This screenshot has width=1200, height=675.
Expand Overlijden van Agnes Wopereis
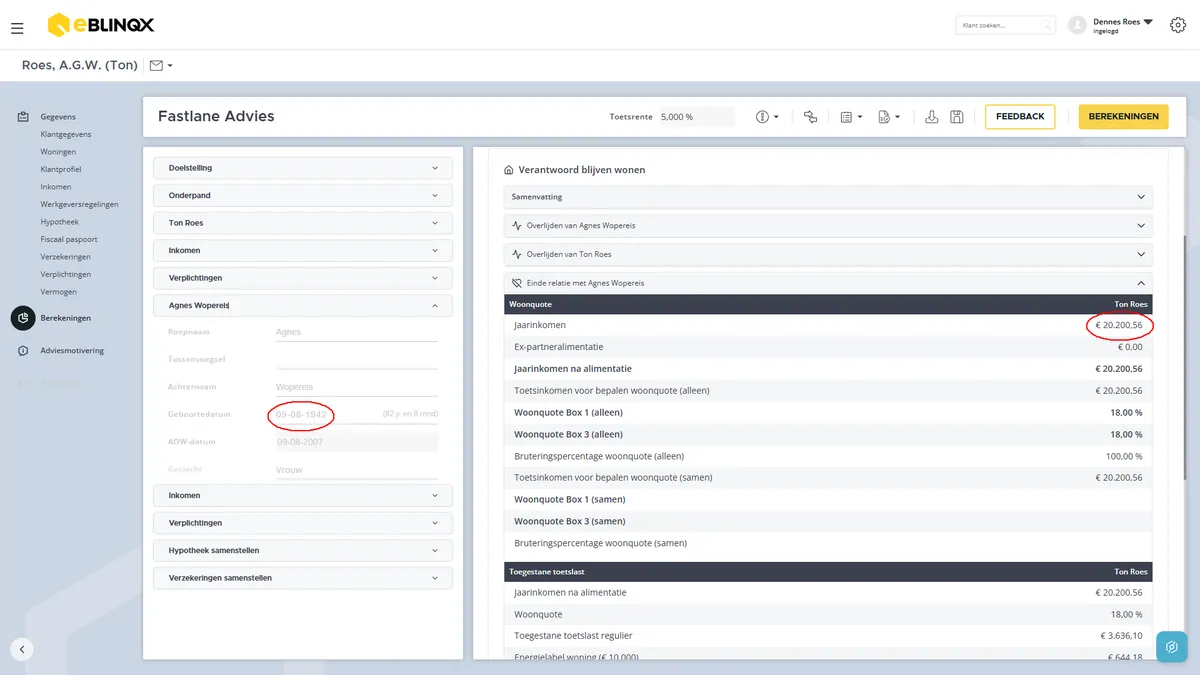point(828,226)
